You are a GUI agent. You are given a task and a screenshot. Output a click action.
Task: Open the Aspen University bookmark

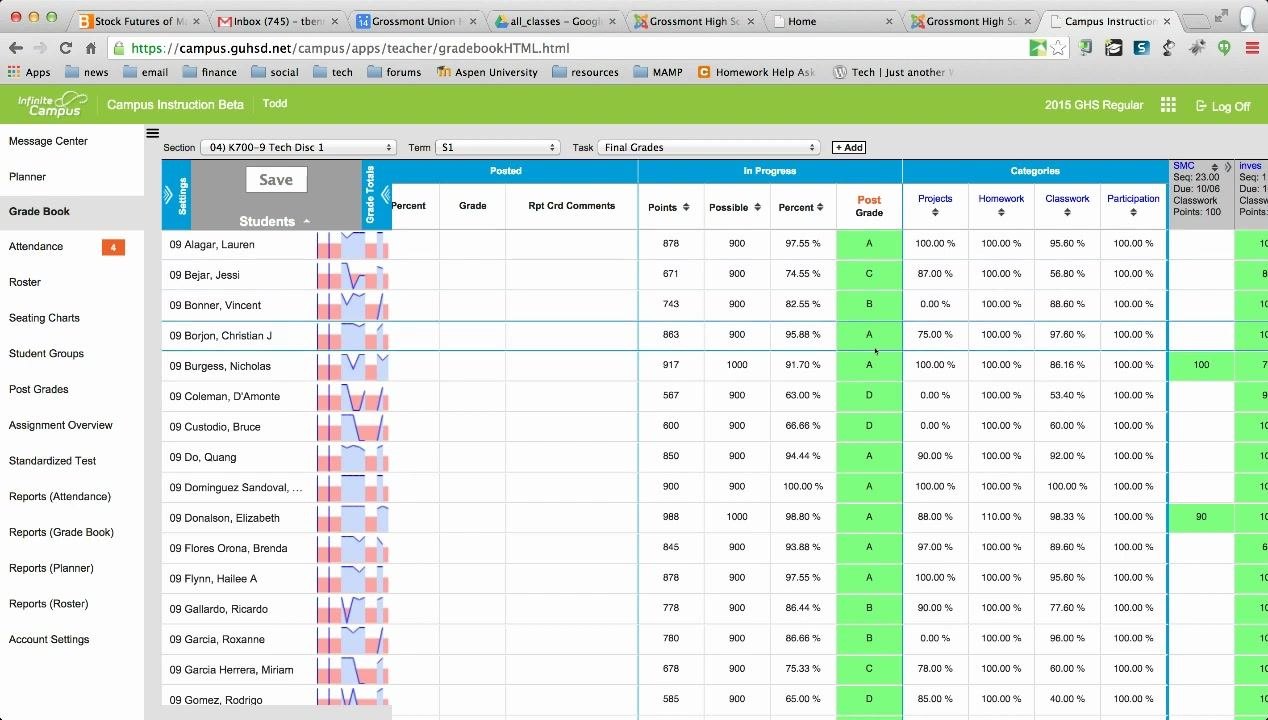[x=487, y=72]
